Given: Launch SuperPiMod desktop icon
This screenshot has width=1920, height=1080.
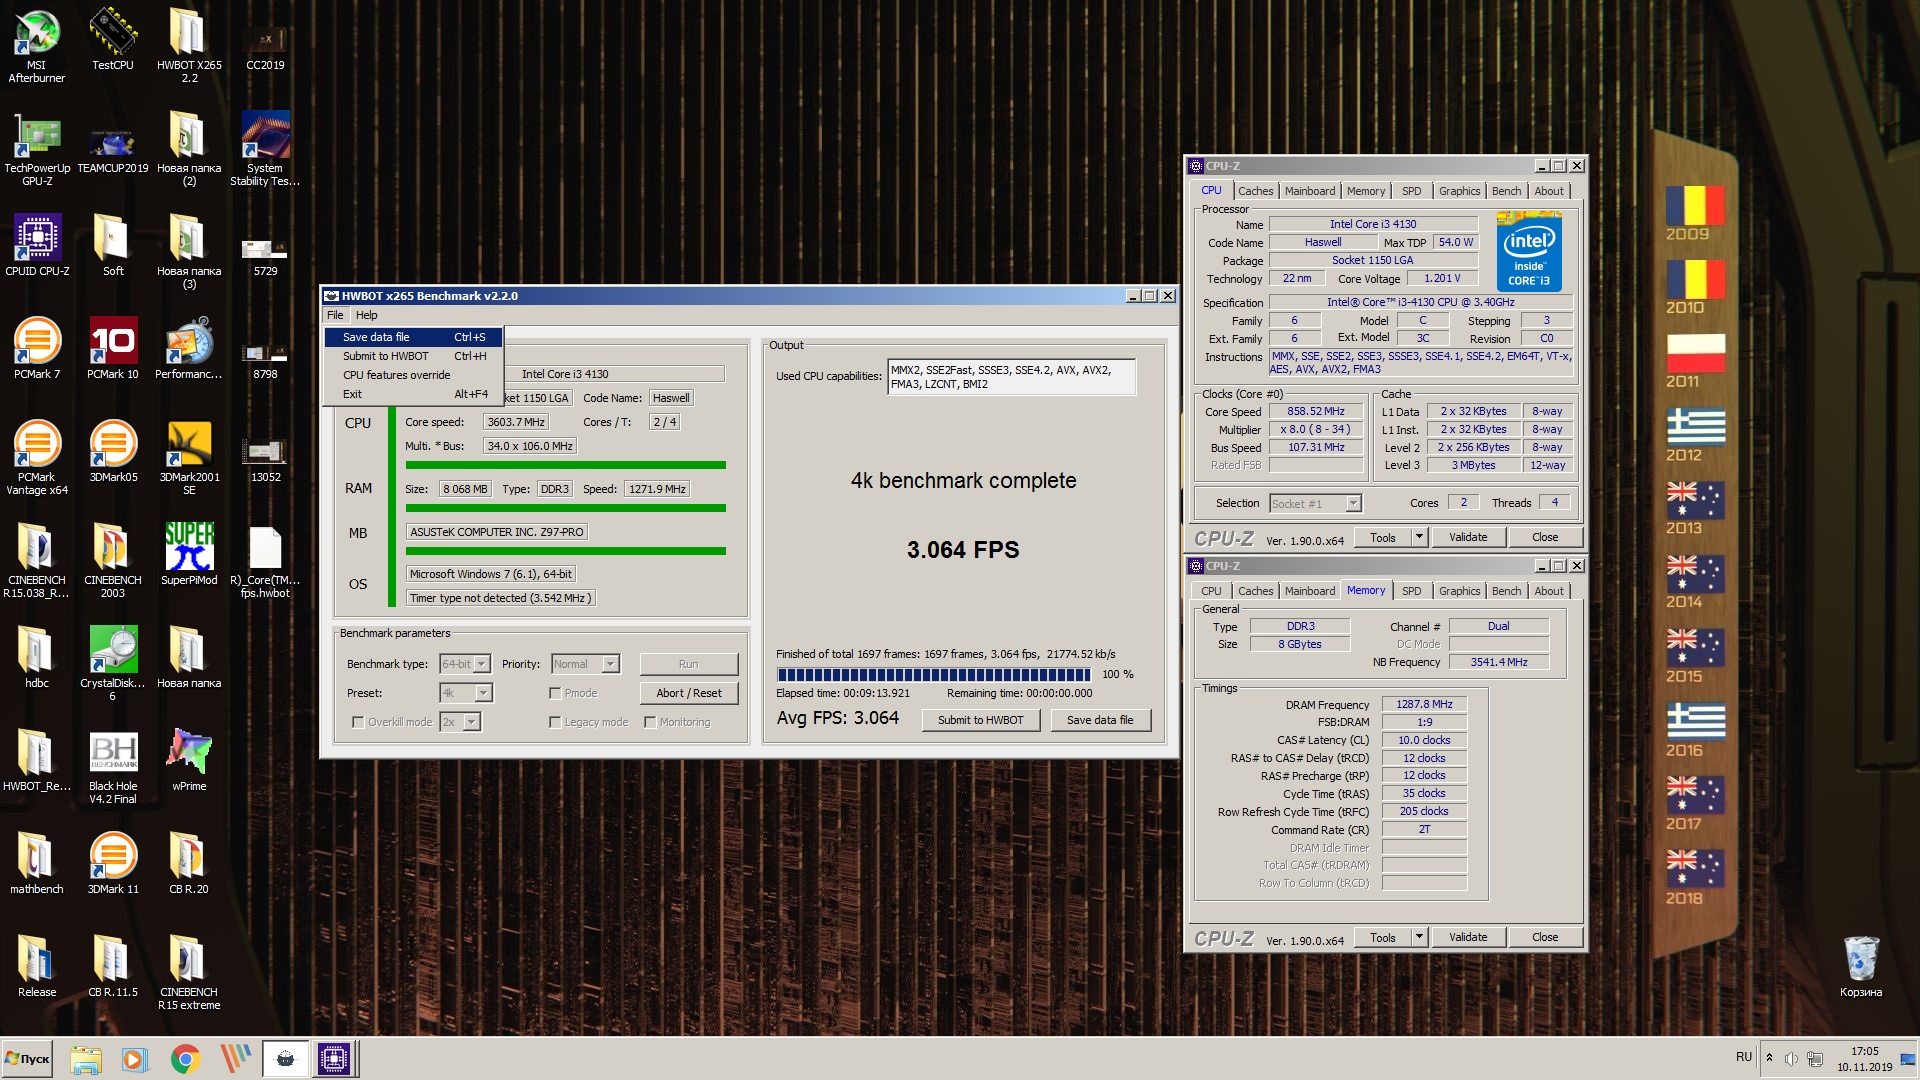Looking at the screenshot, I should click(x=189, y=554).
